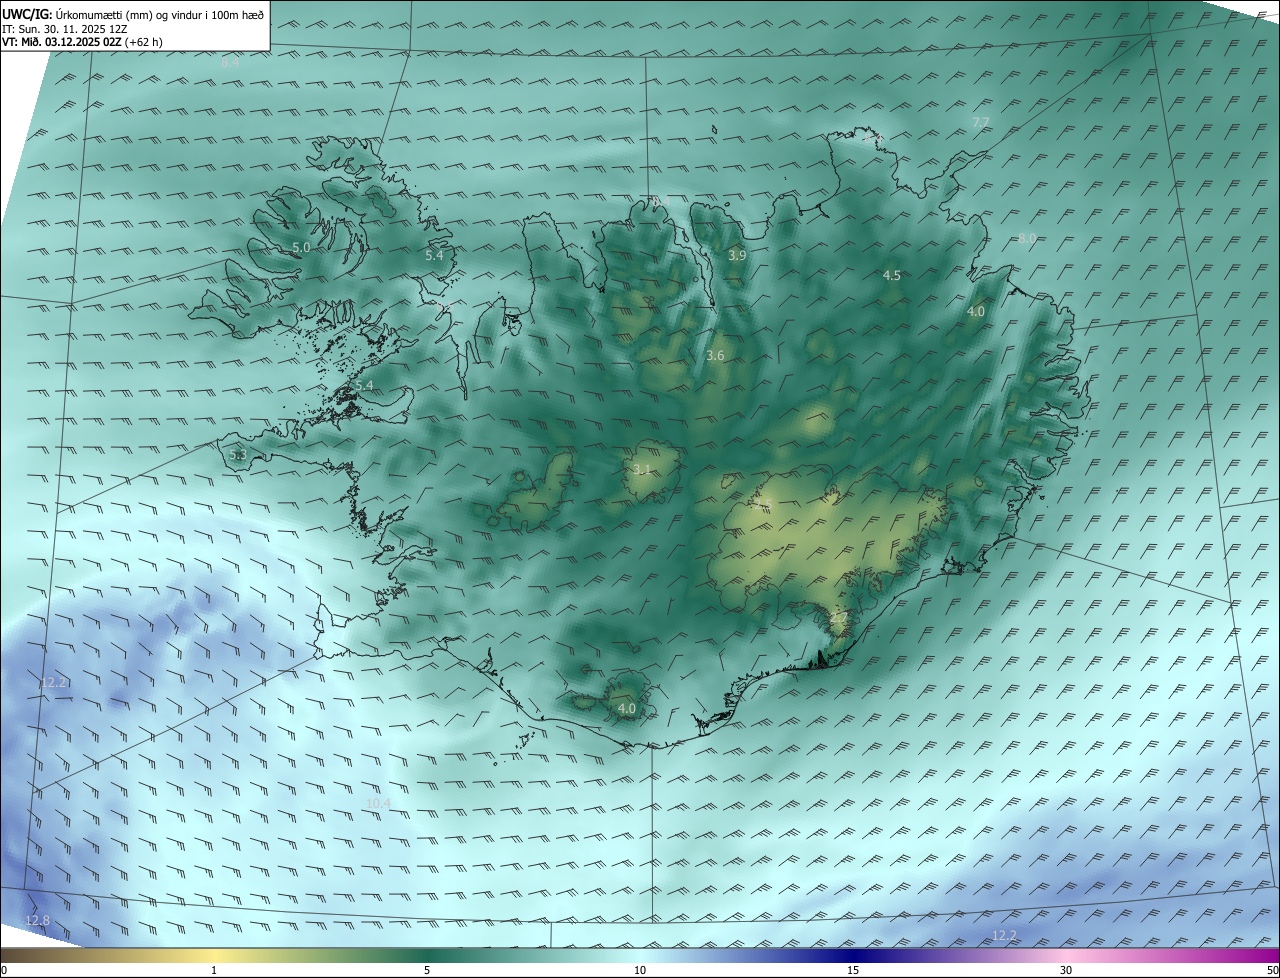Click the 5.3 value label on the map
This screenshot has height=978, width=1280.
tap(238, 455)
